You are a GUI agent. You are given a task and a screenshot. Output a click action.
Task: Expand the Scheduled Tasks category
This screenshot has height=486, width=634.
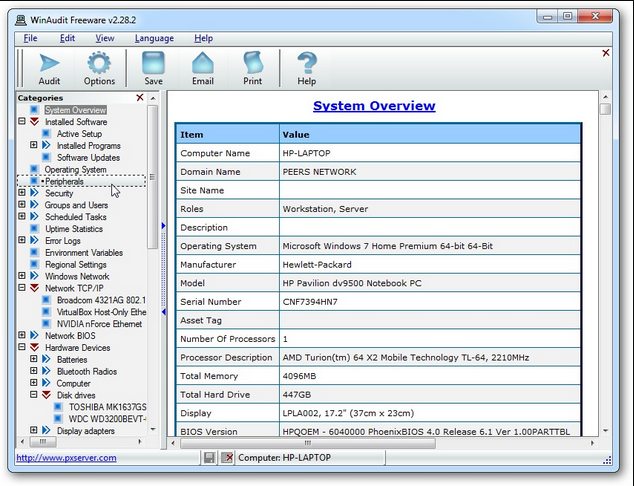[22, 216]
